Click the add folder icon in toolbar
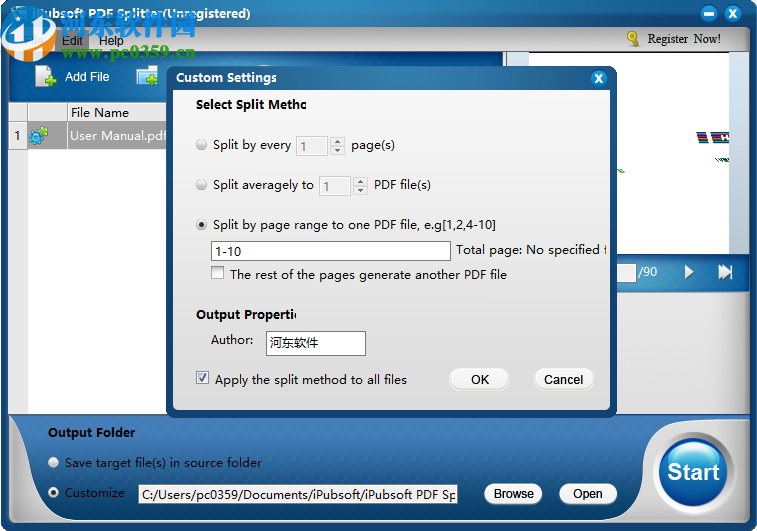Screen dimensions: 757x531 coord(147,76)
